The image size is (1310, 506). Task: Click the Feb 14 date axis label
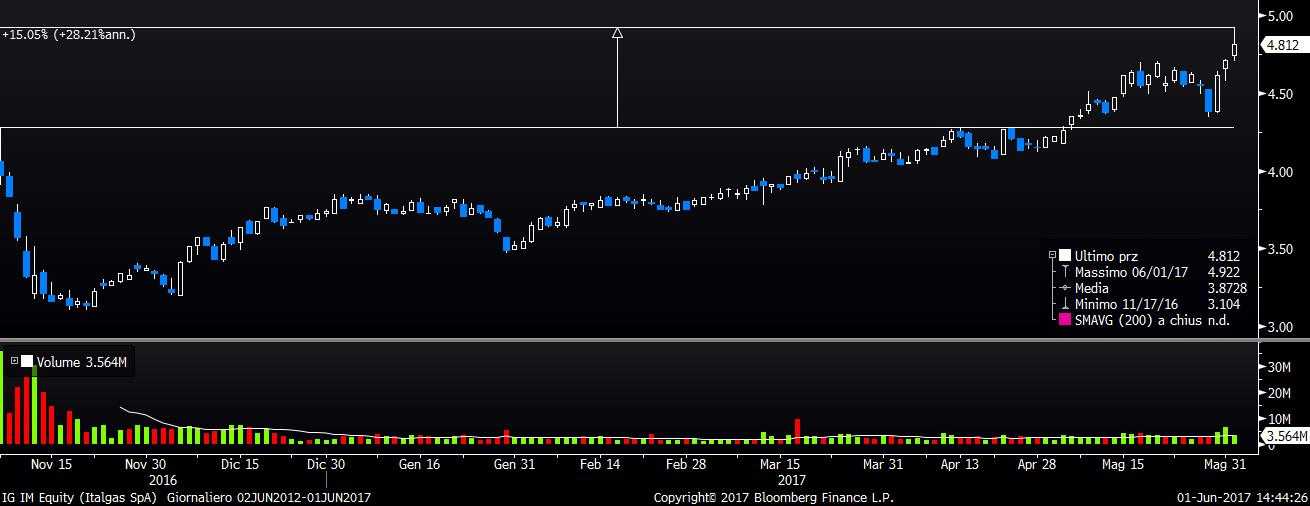click(x=601, y=464)
